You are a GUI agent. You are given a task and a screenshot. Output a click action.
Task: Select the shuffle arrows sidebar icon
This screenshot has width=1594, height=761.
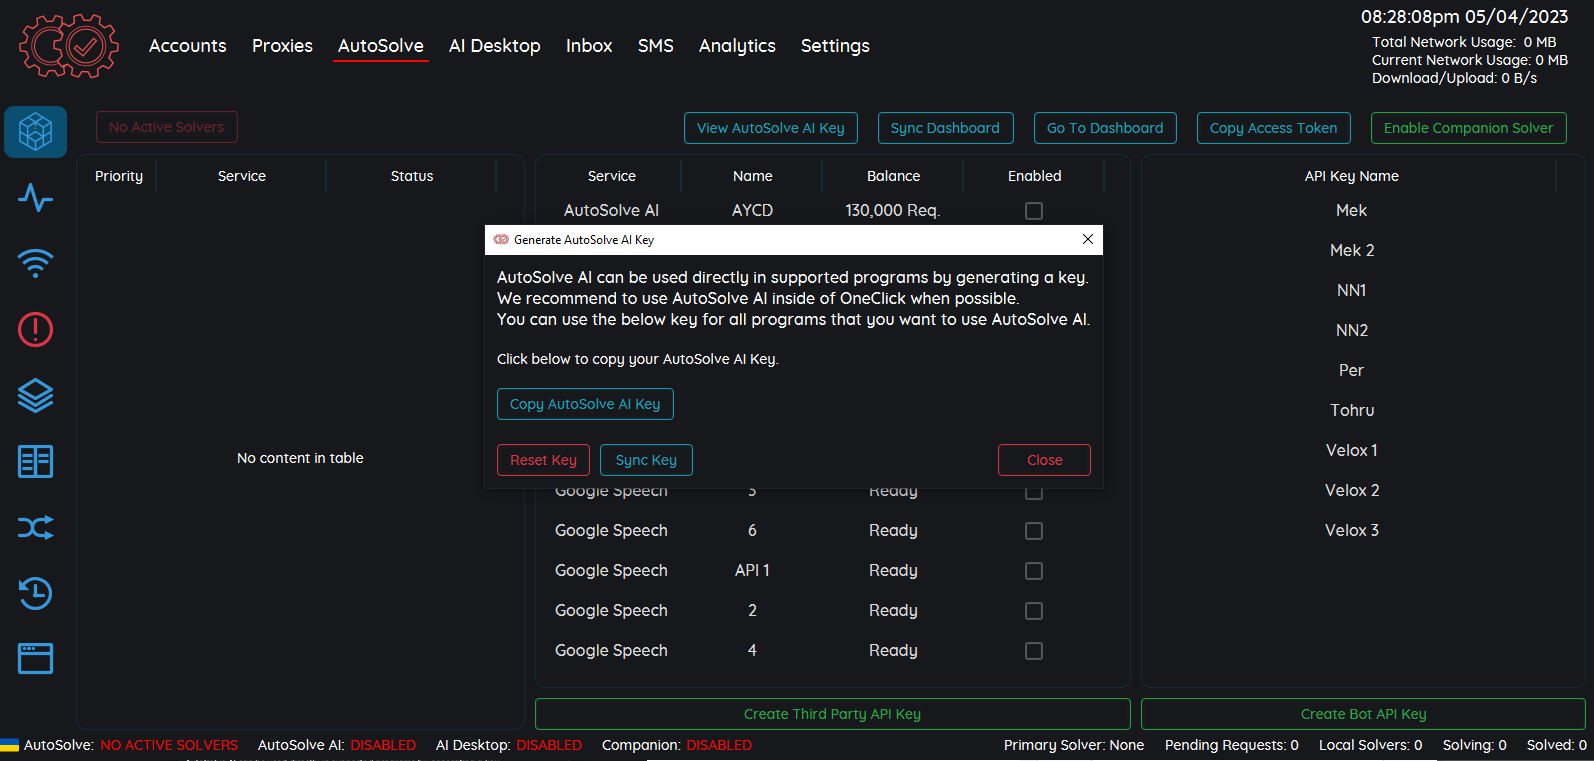coord(35,527)
